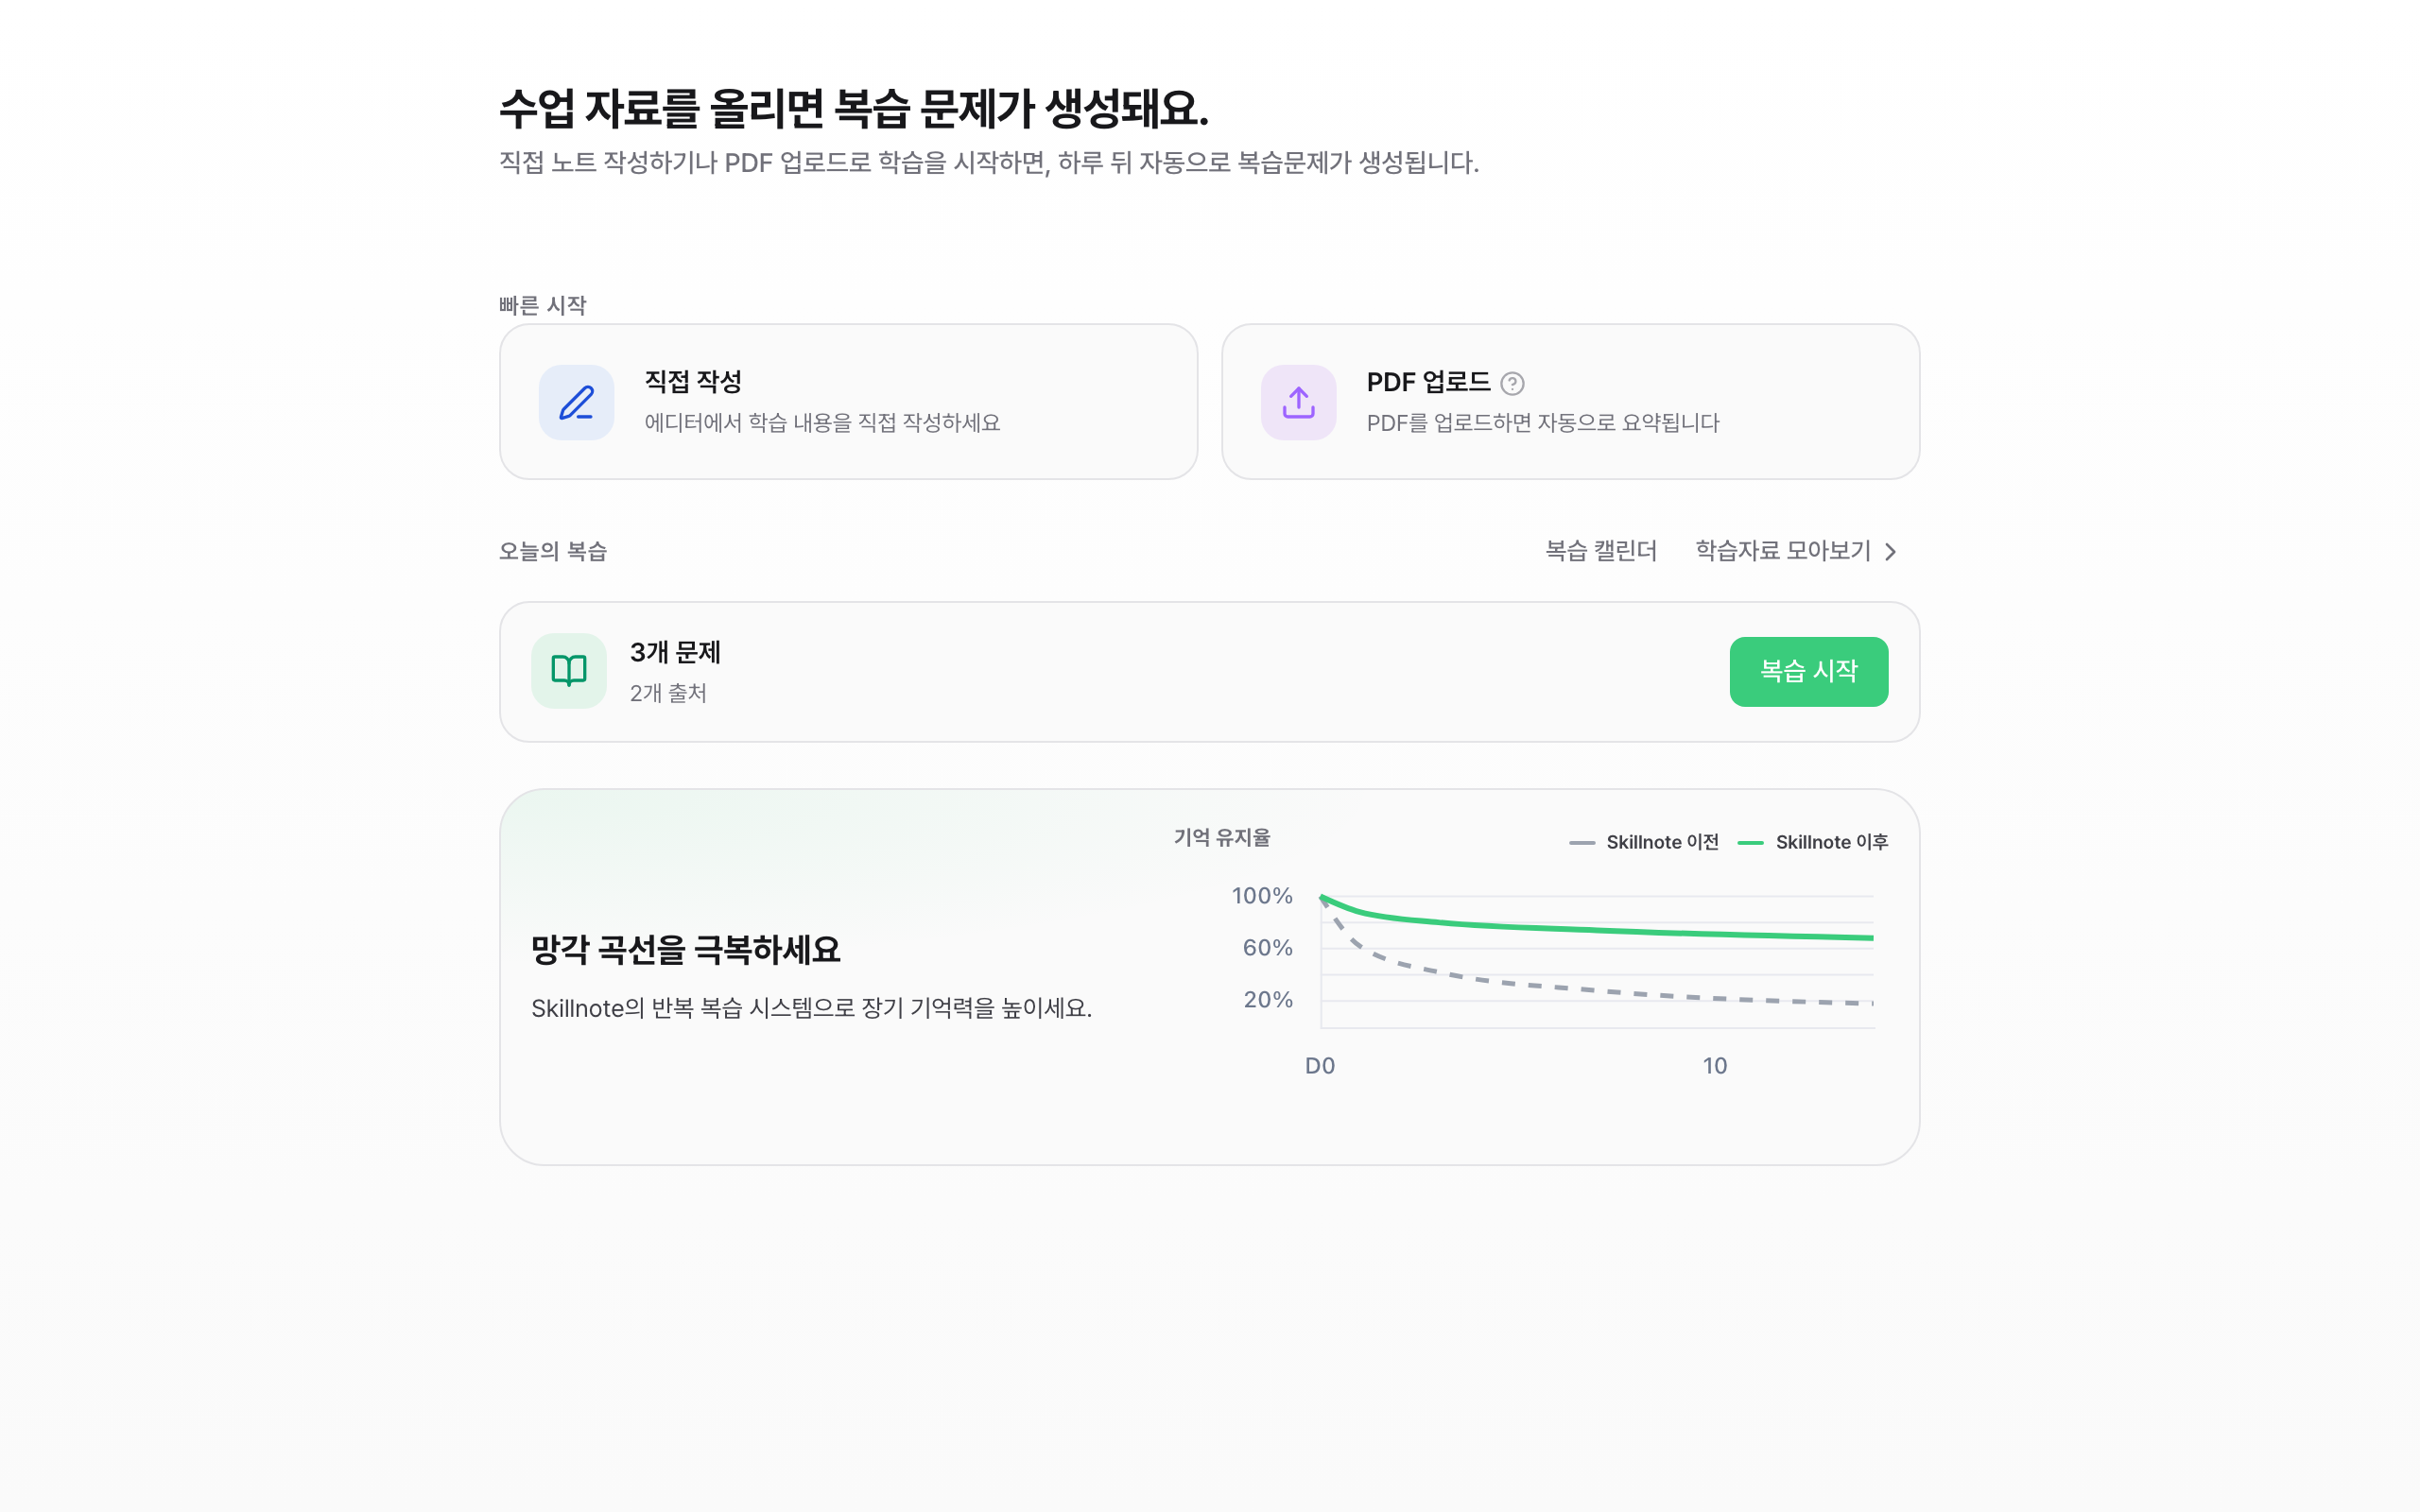
Task: Select the purple upload arrow icon
Action: point(1298,402)
